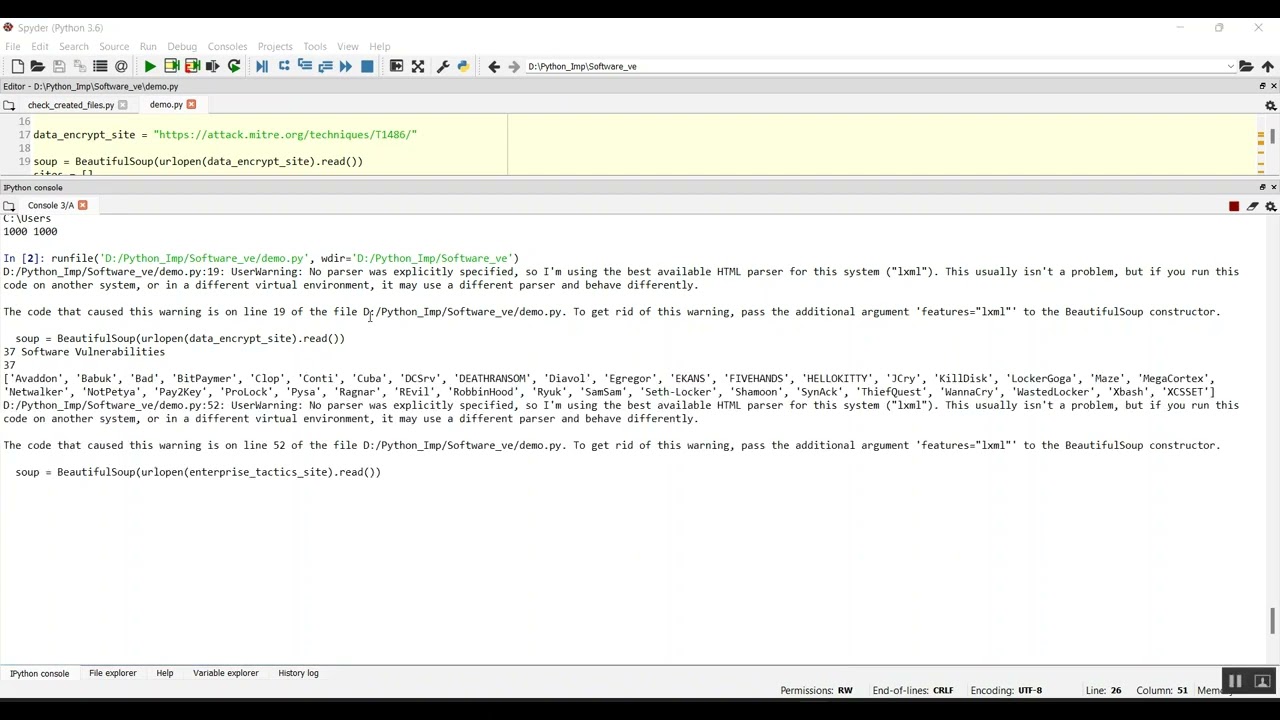The image size is (1280, 720).
Task: Save the current file
Action: coord(59,66)
